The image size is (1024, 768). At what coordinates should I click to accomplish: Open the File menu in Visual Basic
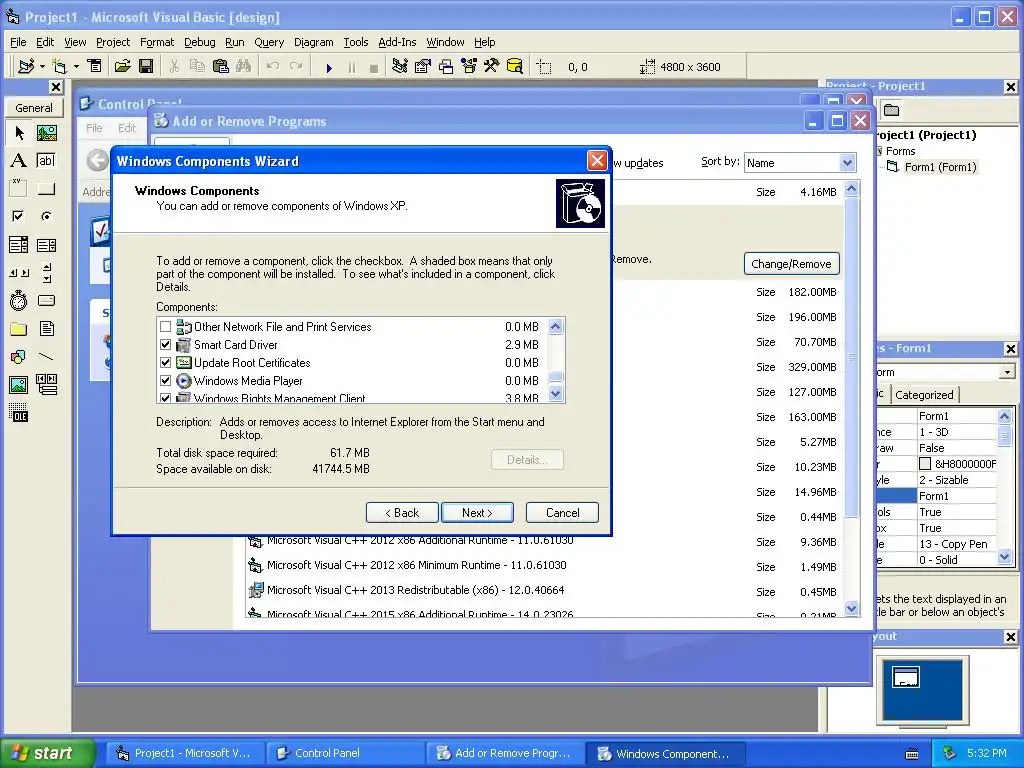point(18,42)
